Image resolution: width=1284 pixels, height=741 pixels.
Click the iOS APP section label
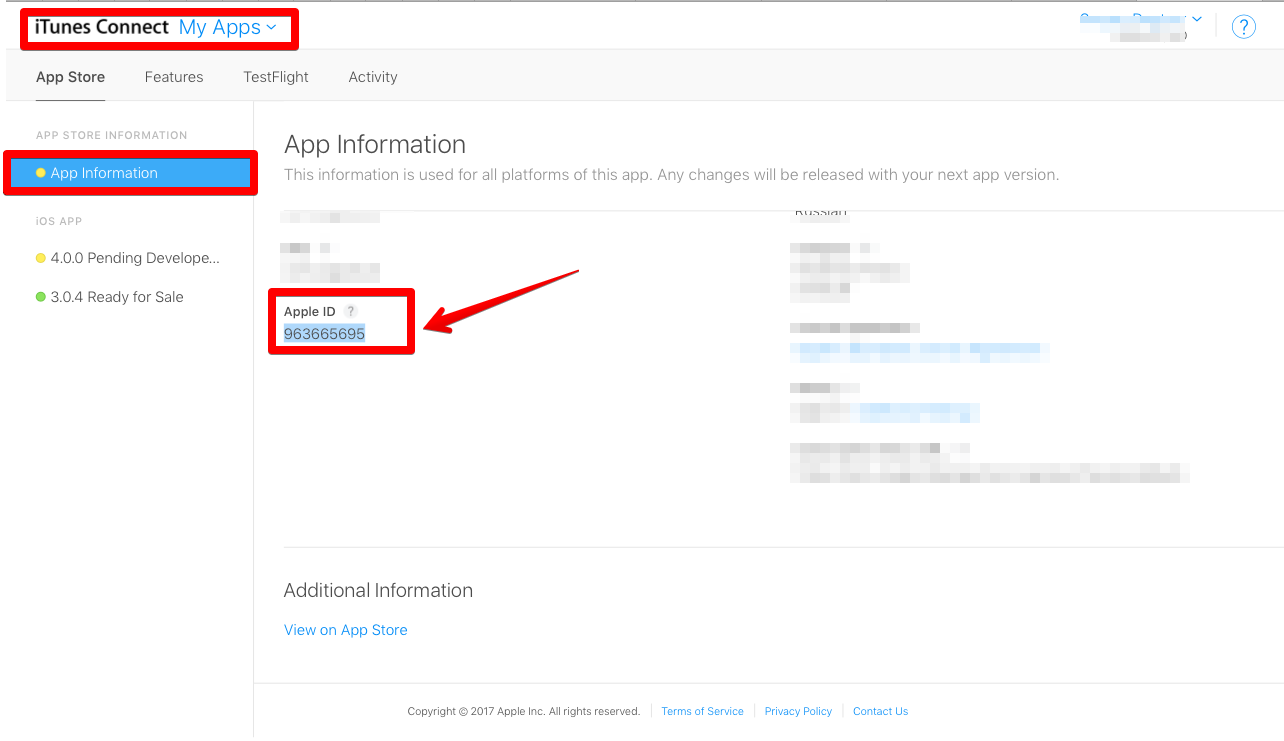click(x=59, y=221)
